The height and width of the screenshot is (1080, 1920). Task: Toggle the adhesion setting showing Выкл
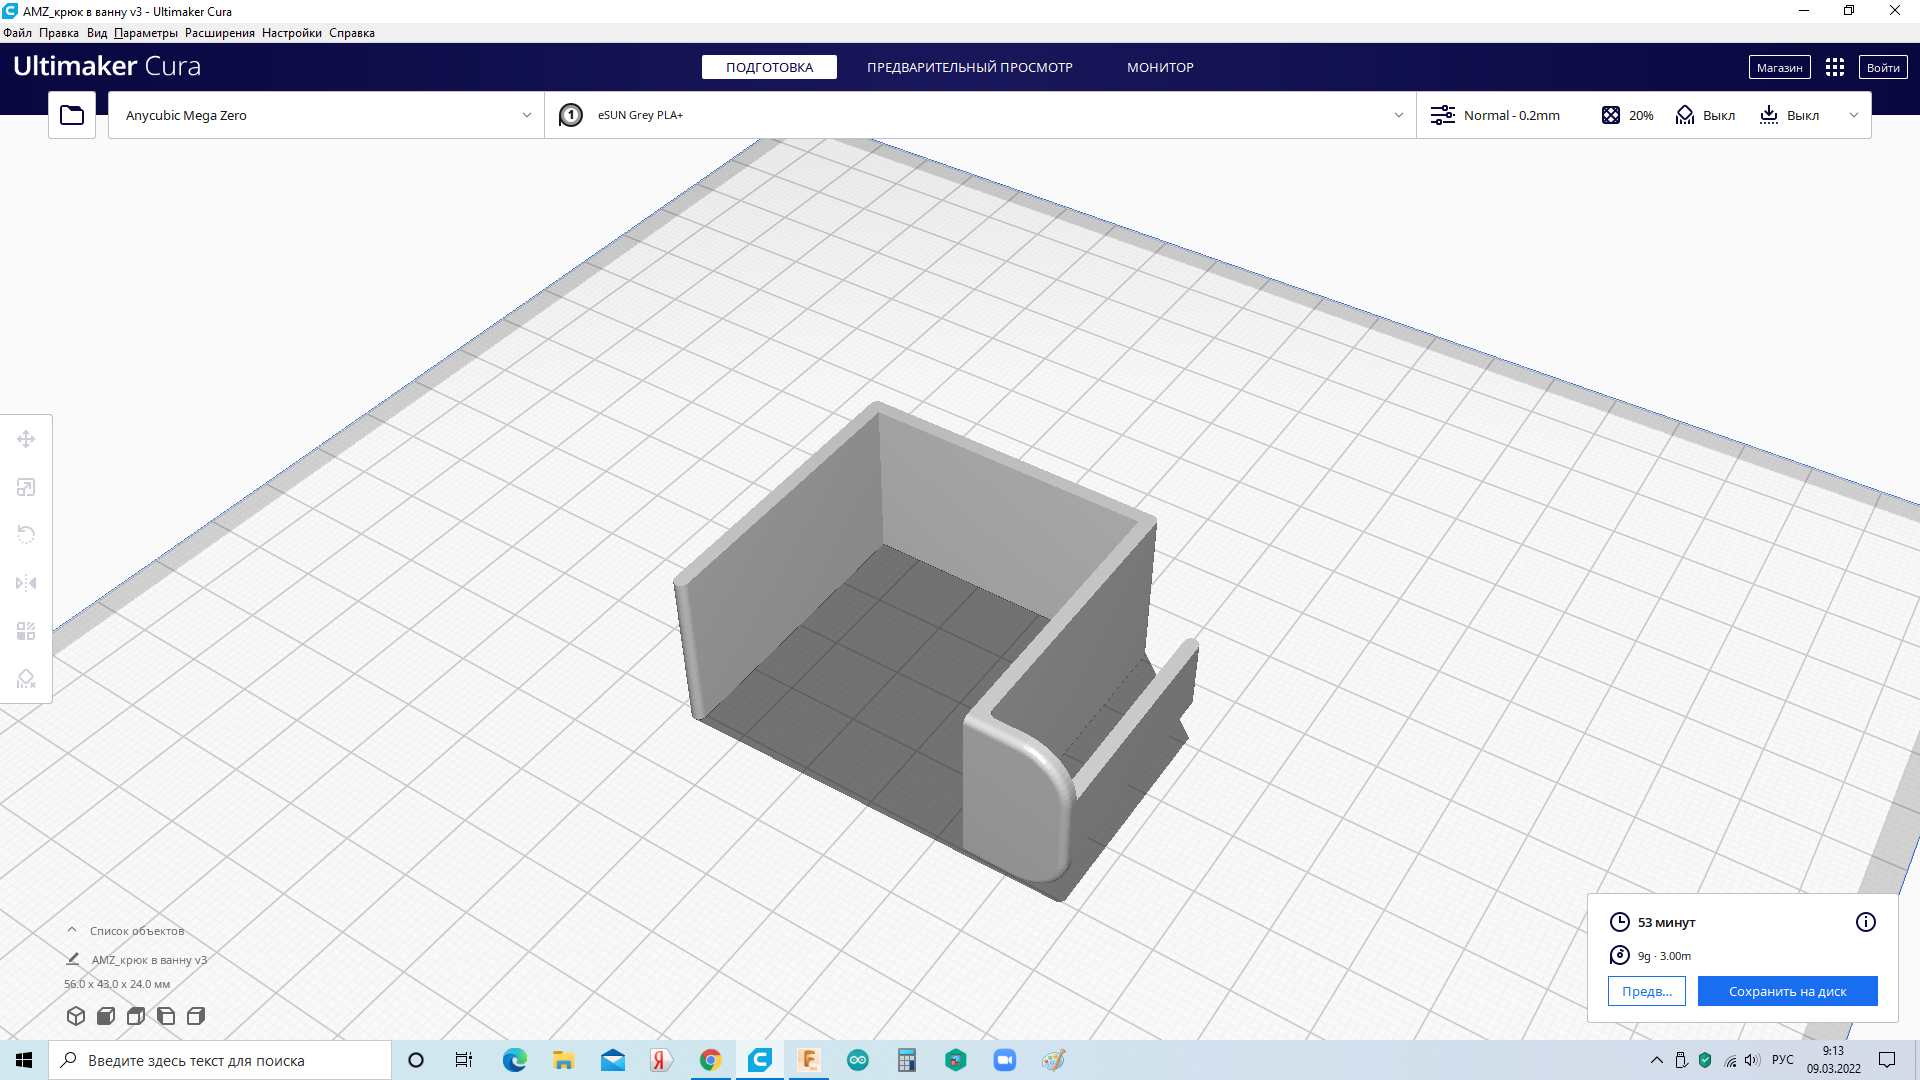[1790, 115]
